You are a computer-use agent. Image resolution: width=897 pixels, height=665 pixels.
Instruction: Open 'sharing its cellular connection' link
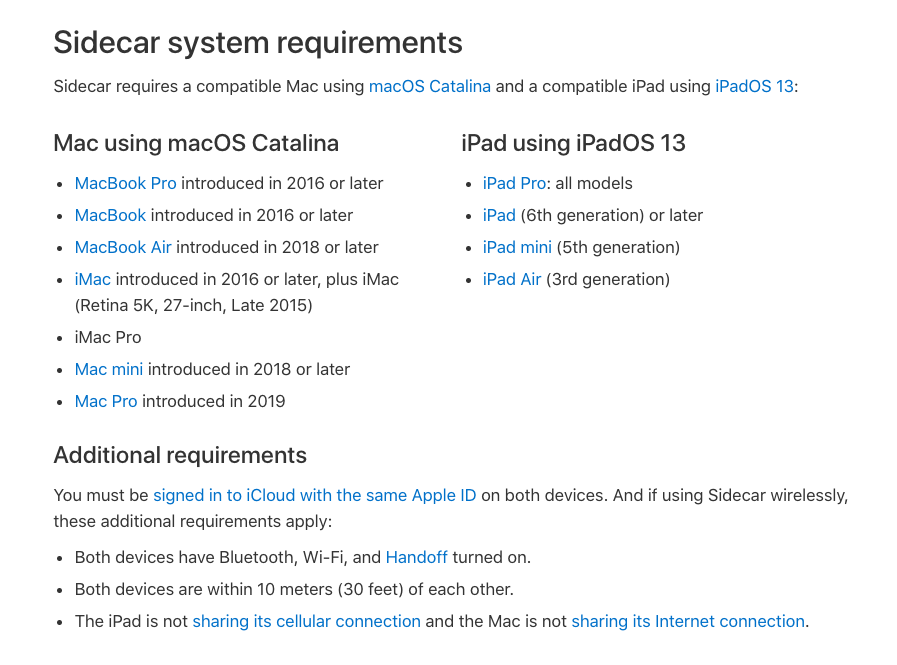(306, 621)
